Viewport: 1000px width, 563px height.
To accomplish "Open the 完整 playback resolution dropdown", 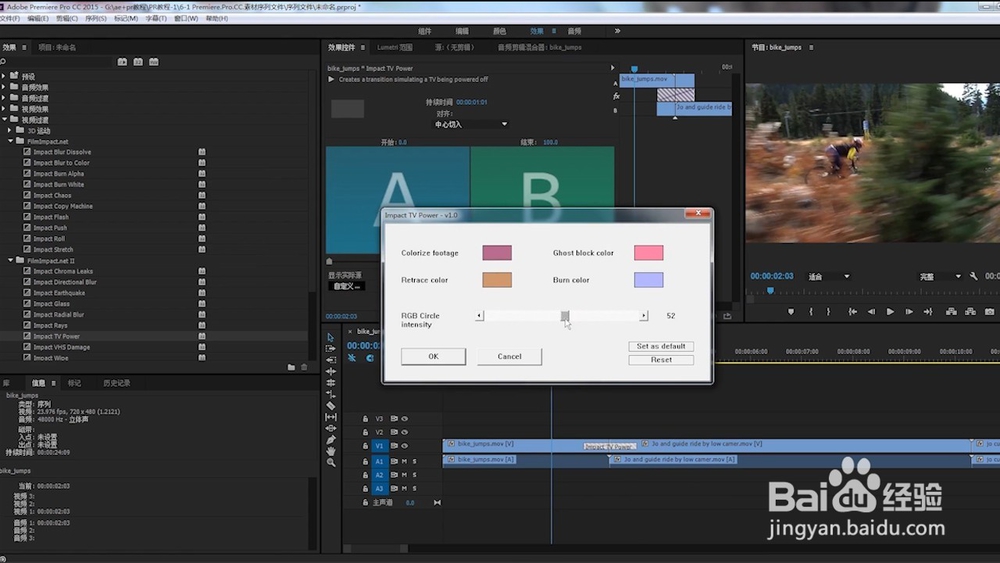I will (x=940, y=277).
